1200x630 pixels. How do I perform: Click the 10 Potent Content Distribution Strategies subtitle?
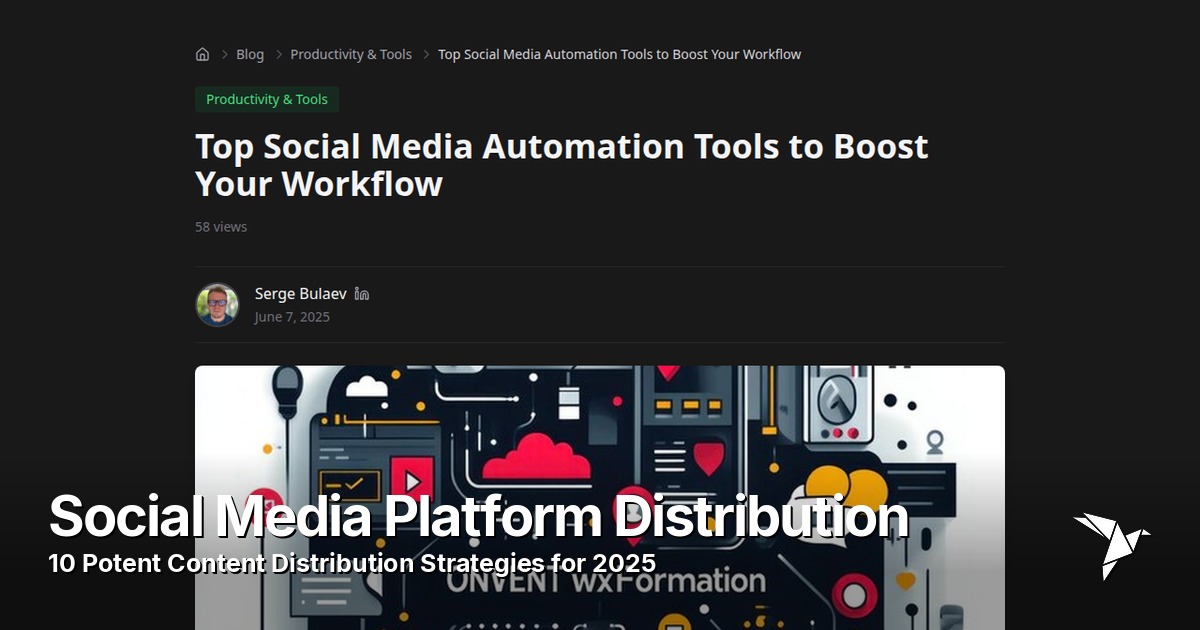tap(352, 563)
